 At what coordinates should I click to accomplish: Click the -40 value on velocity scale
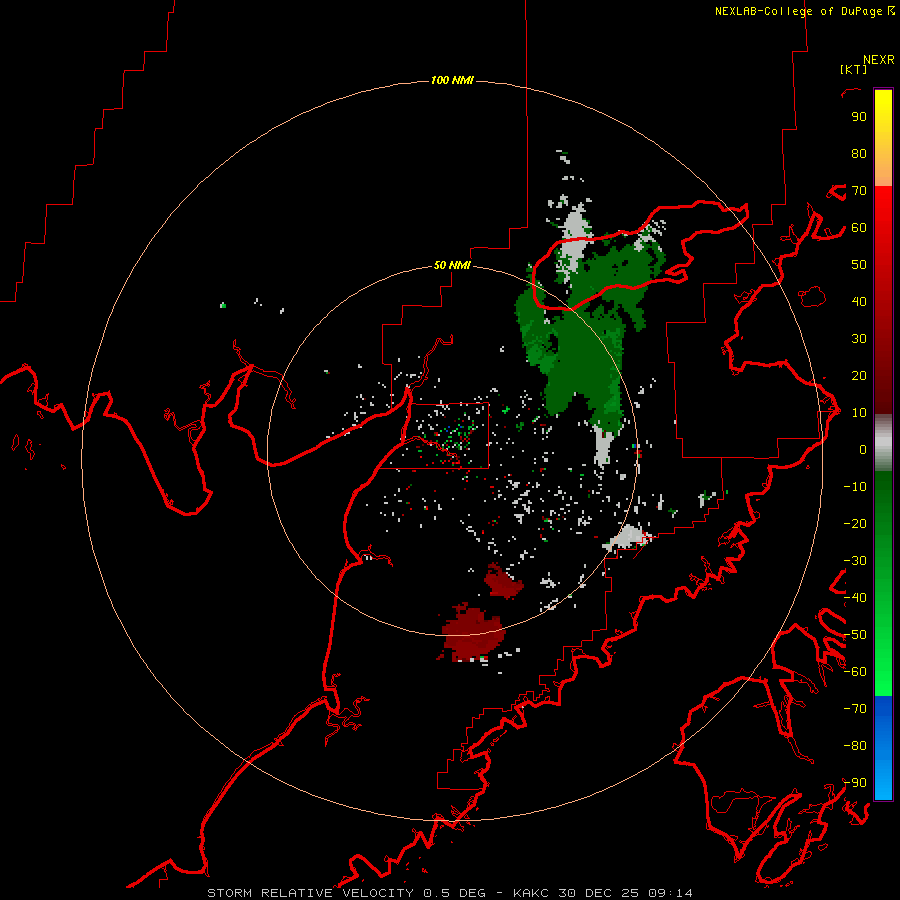coord(855,598)
